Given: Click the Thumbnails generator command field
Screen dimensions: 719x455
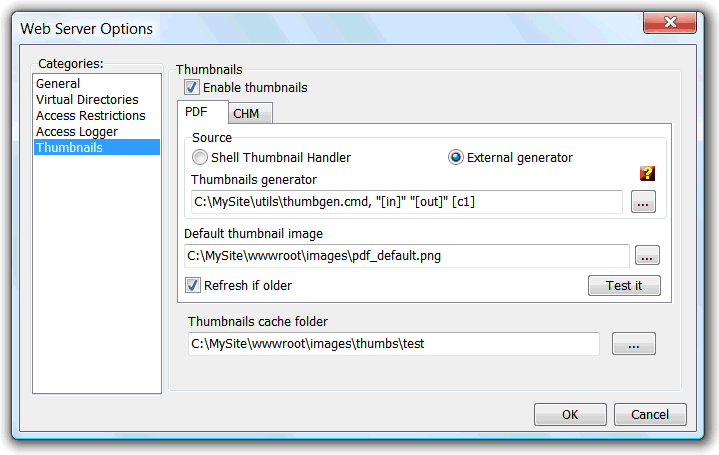Looking at the screenshot, I should pyautogui.click(x=407, y=202).
